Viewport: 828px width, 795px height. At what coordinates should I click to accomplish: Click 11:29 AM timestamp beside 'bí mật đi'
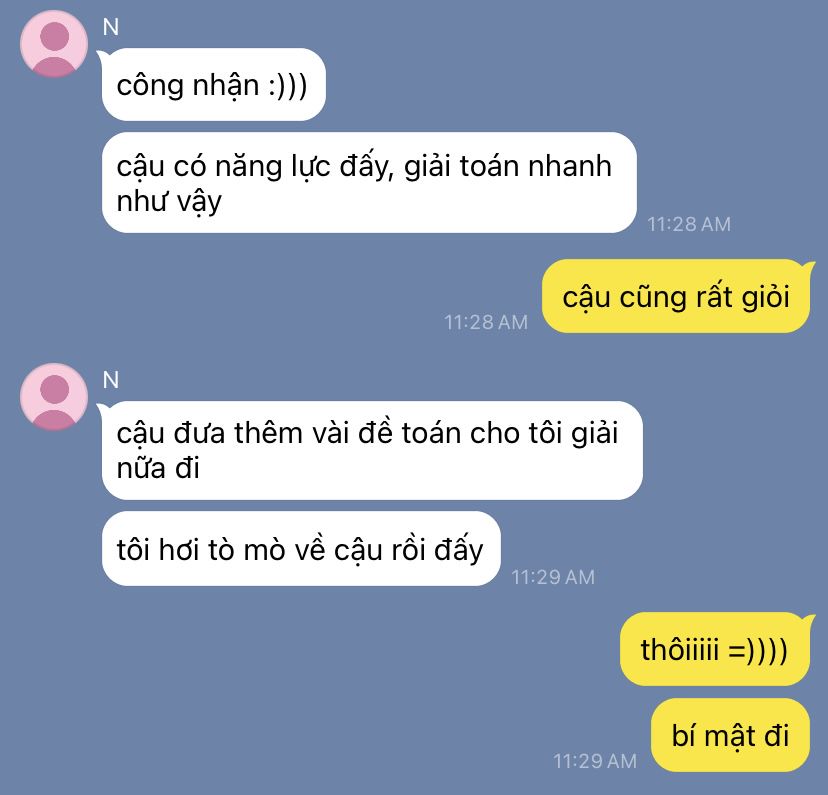pos(595,761)
